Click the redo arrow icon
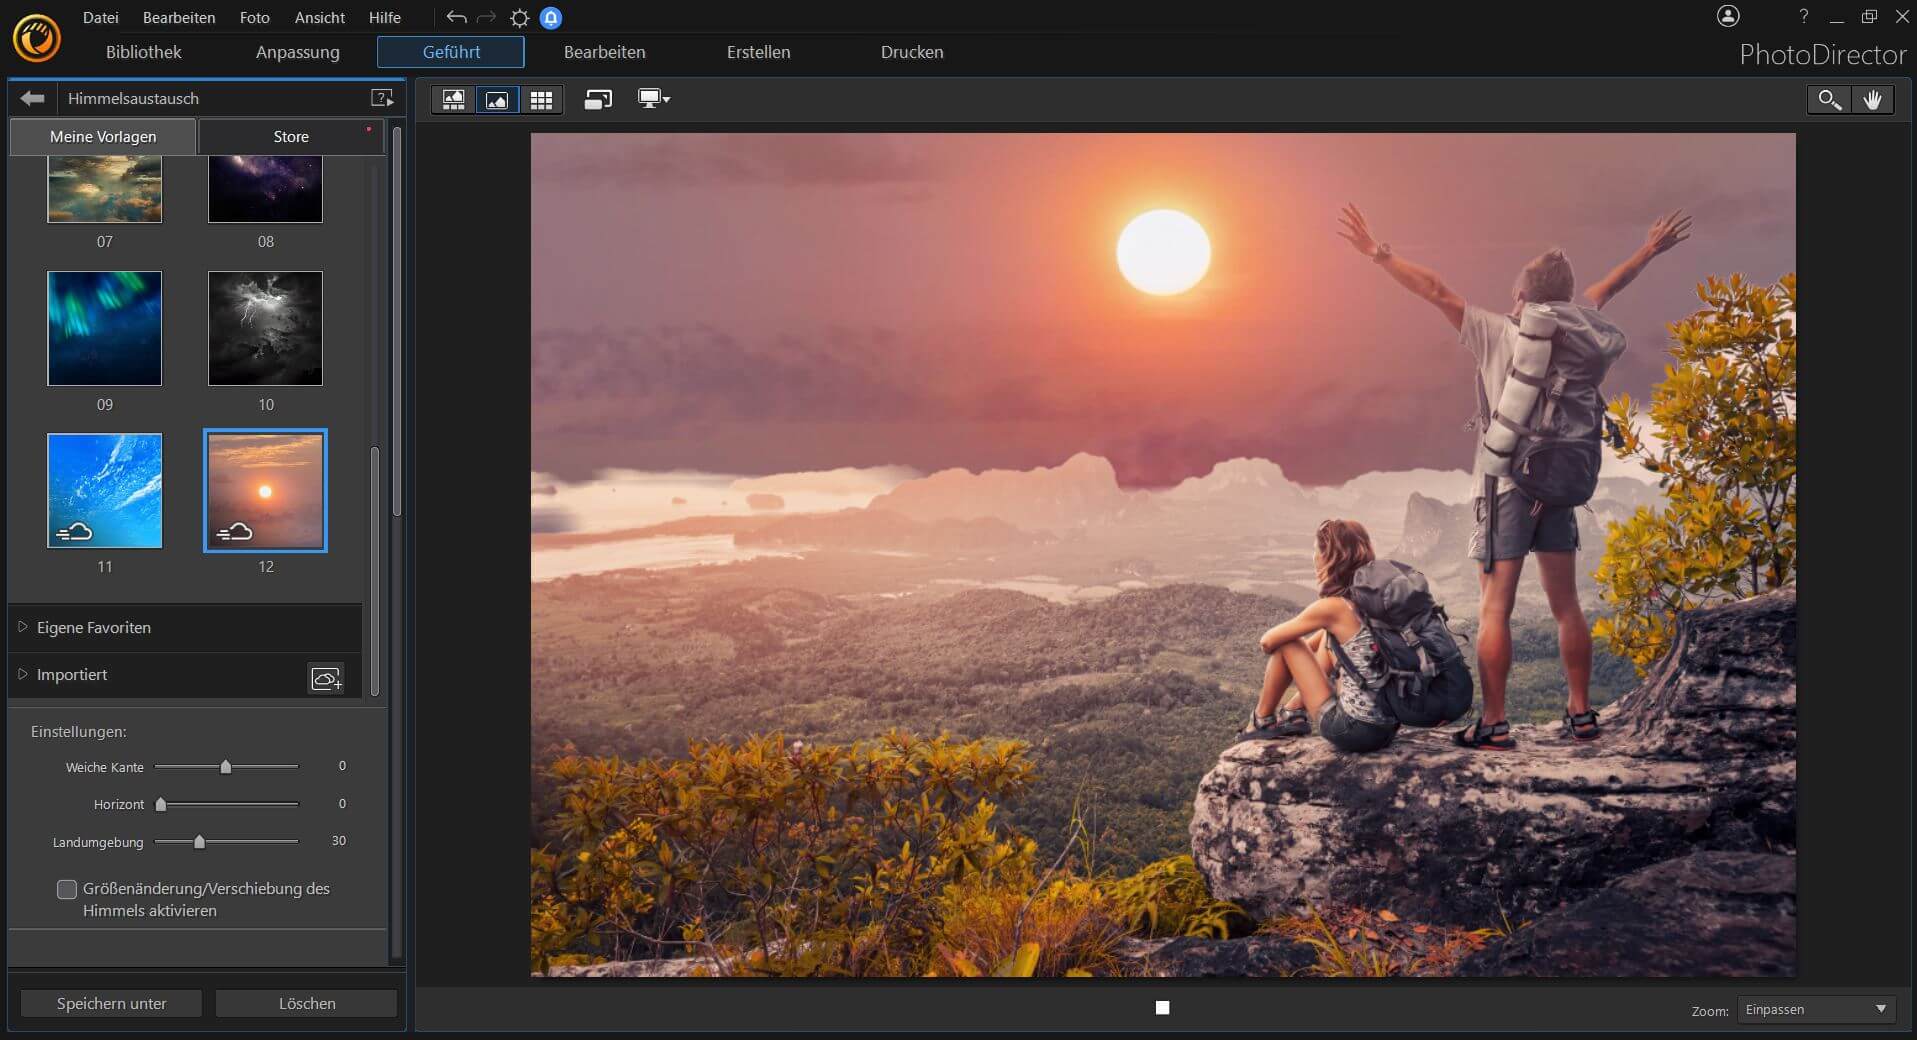 pos(486,17)
